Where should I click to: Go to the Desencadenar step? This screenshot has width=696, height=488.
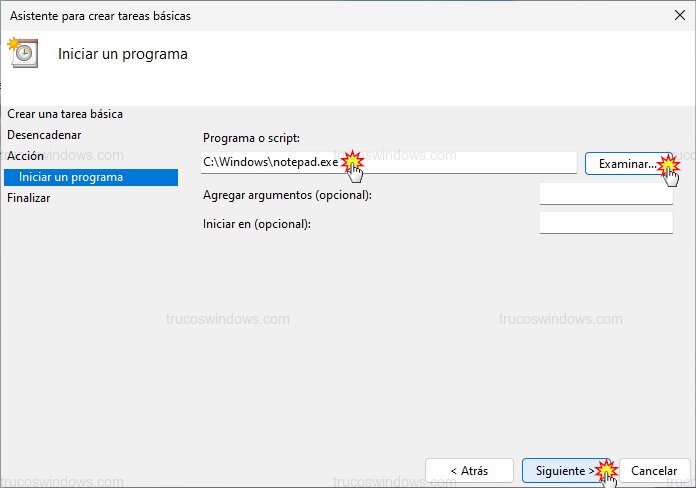click(x=44, y=135)
